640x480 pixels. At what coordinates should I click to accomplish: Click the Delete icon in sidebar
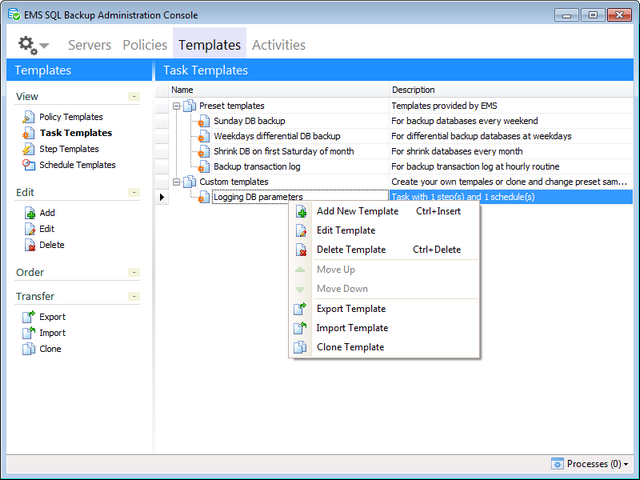coord(30,245)
